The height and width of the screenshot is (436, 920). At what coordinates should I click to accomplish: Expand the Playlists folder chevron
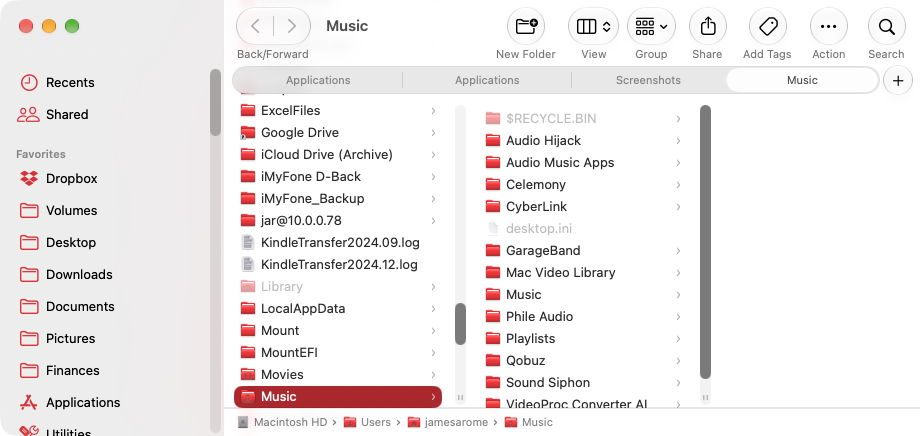[678, 339]
